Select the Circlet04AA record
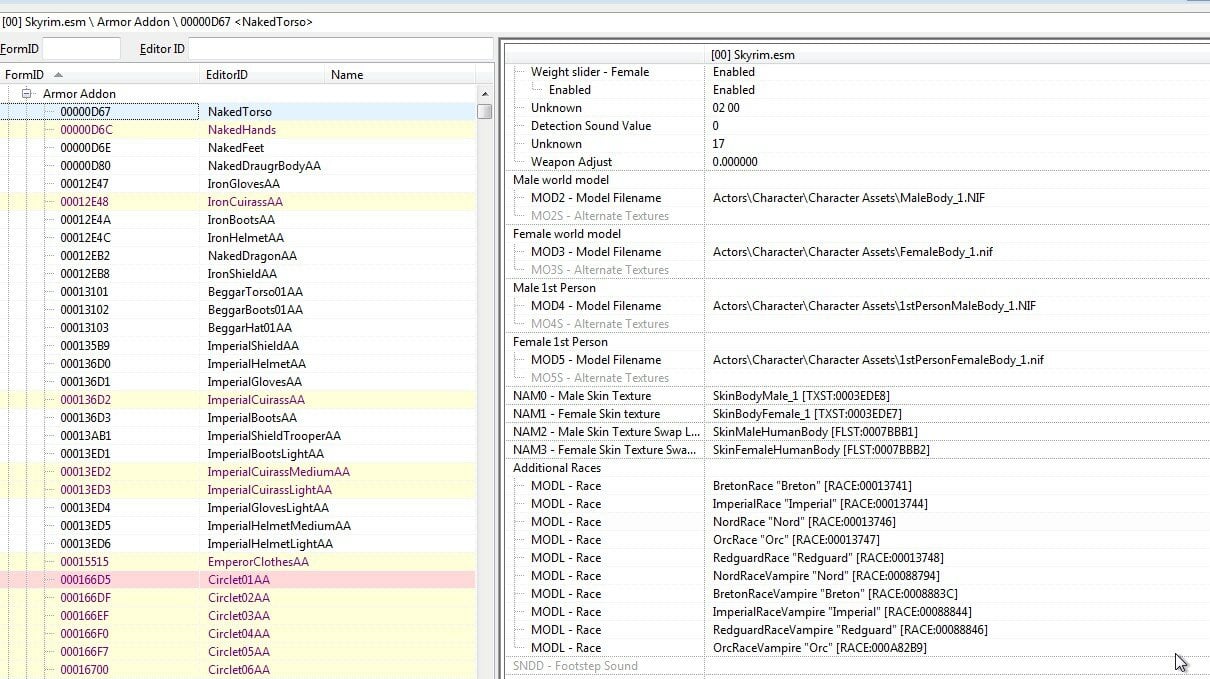 [238, 634]
